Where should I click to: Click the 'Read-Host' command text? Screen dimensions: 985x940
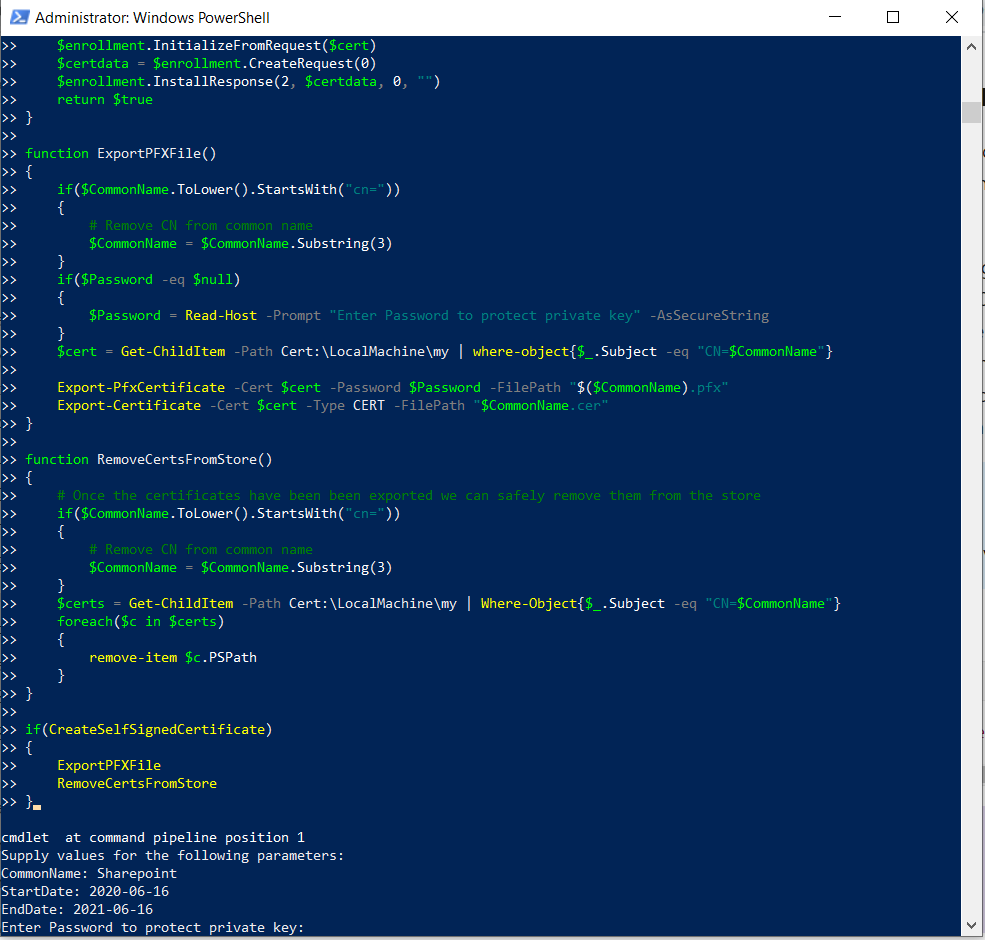click(x=221, y=315)
